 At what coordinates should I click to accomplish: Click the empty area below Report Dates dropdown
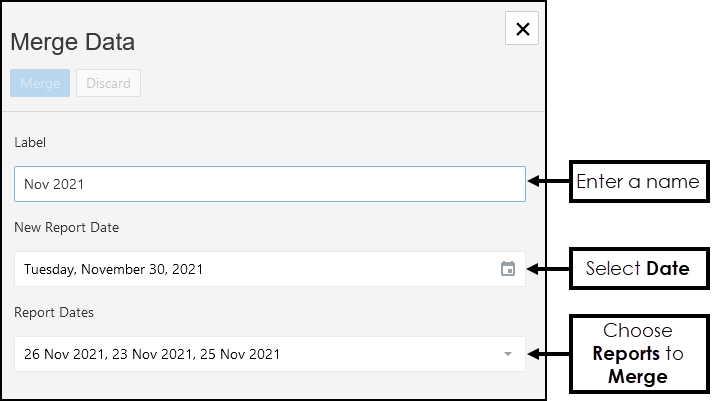272,386
